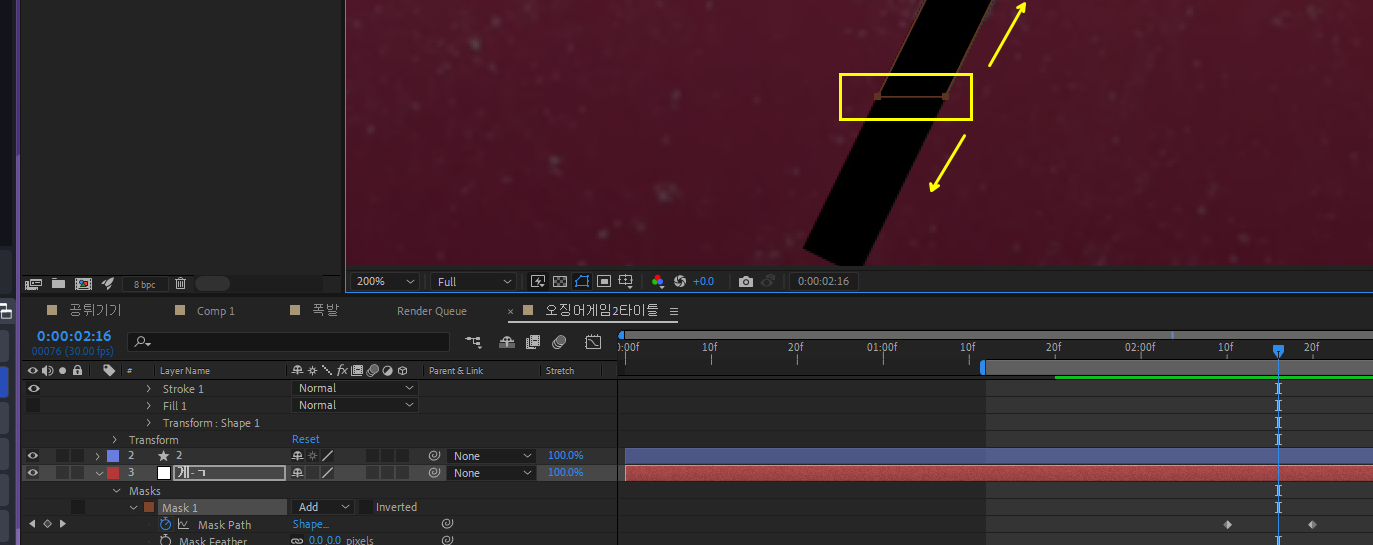Open the Mask Path Shape... dialog
Screen dimensions: 1373x545
310,524
